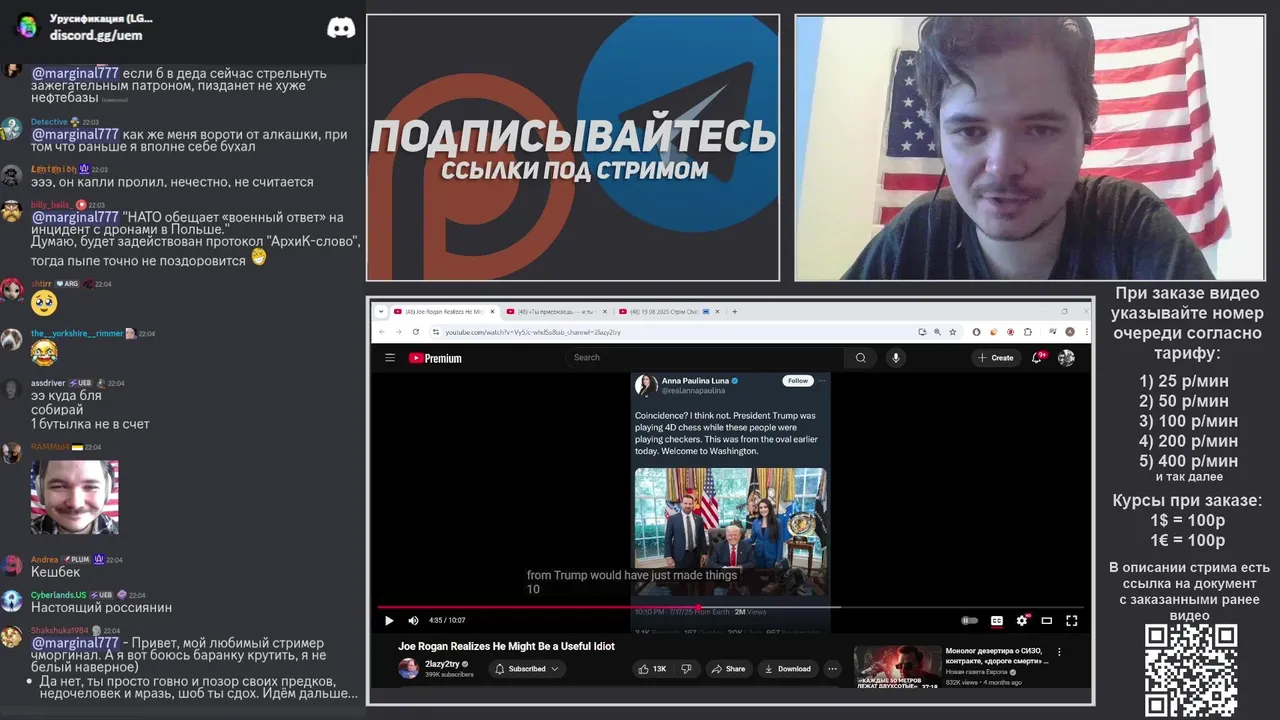Screen dimensions: 1280x720
Task: Open the YouTube account avatar menu
Action: click(x=1067, y=357)
